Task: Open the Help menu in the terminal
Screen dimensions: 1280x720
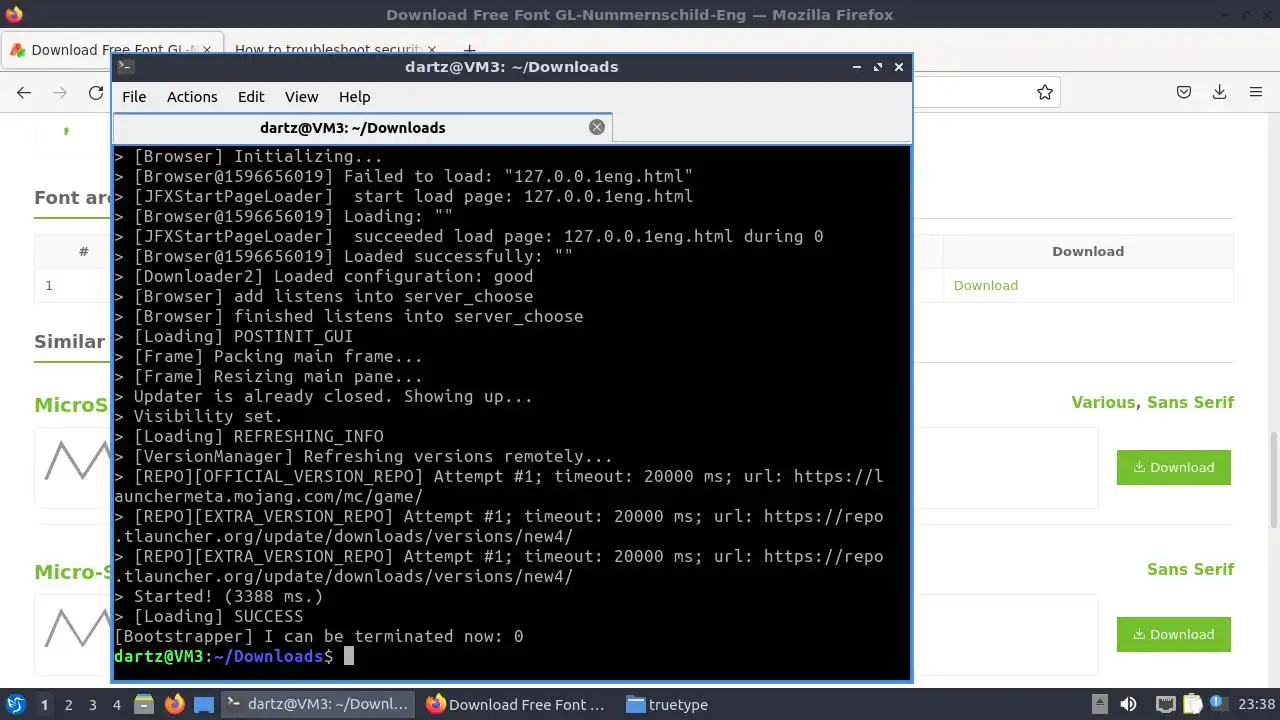Action: coord(354,97)
